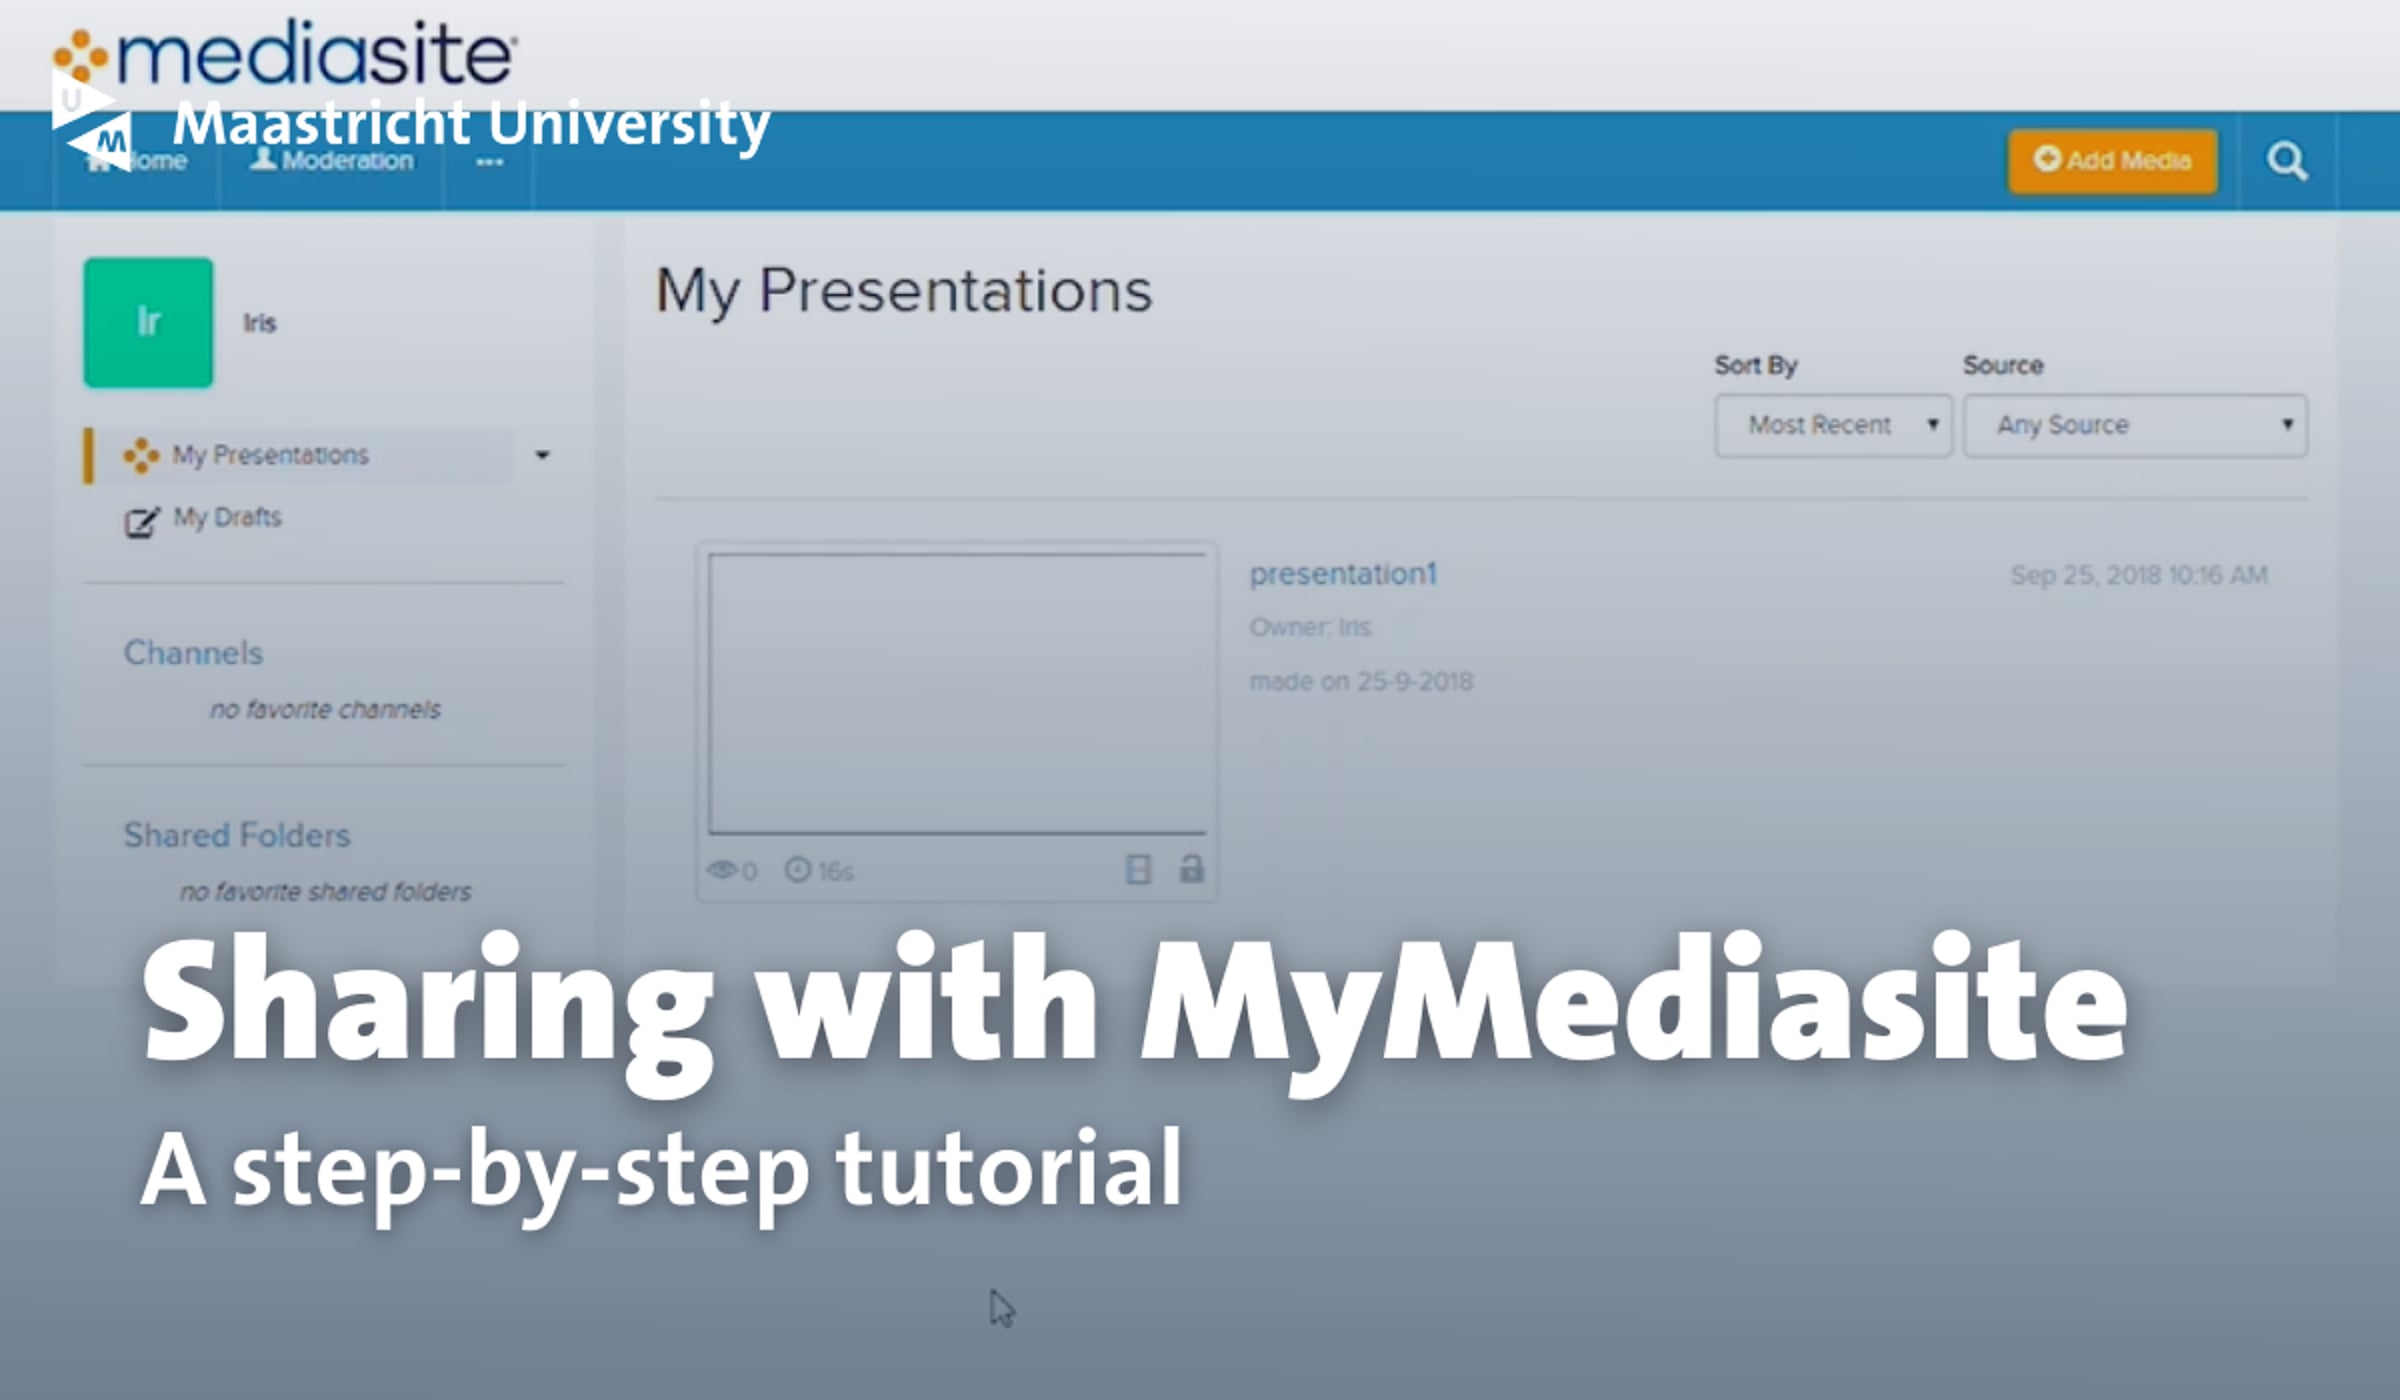Open the Any Source dropdown

[2134, 426]
